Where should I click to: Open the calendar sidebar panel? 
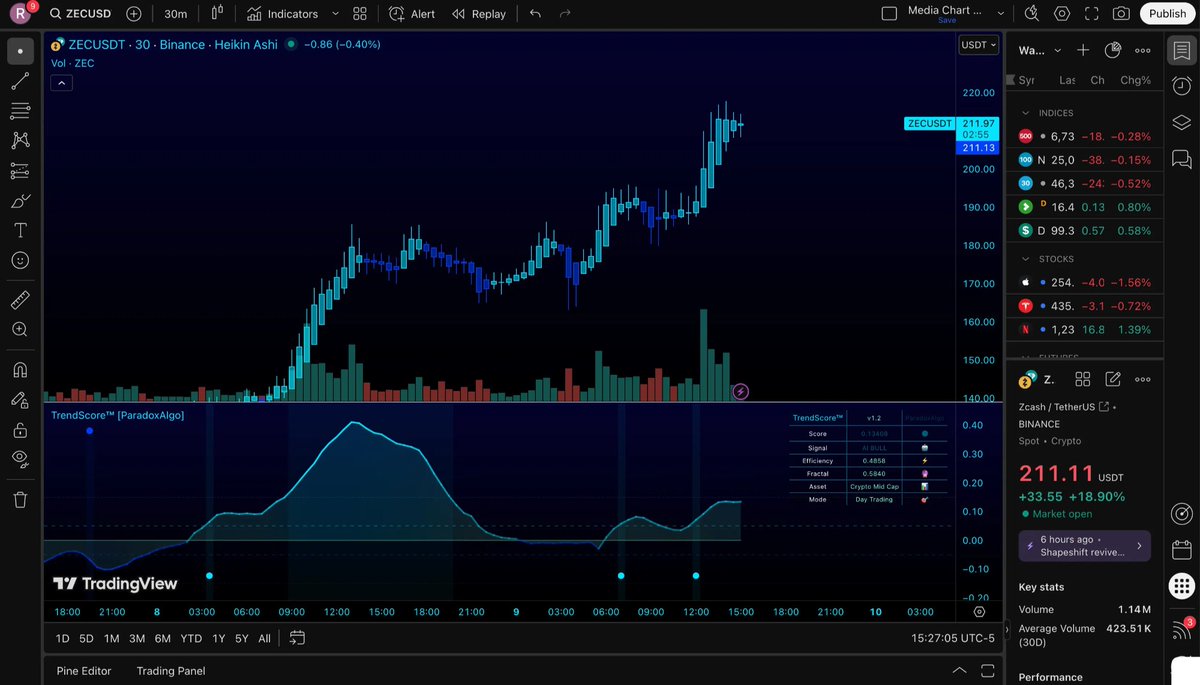[x=1182, y=550]
